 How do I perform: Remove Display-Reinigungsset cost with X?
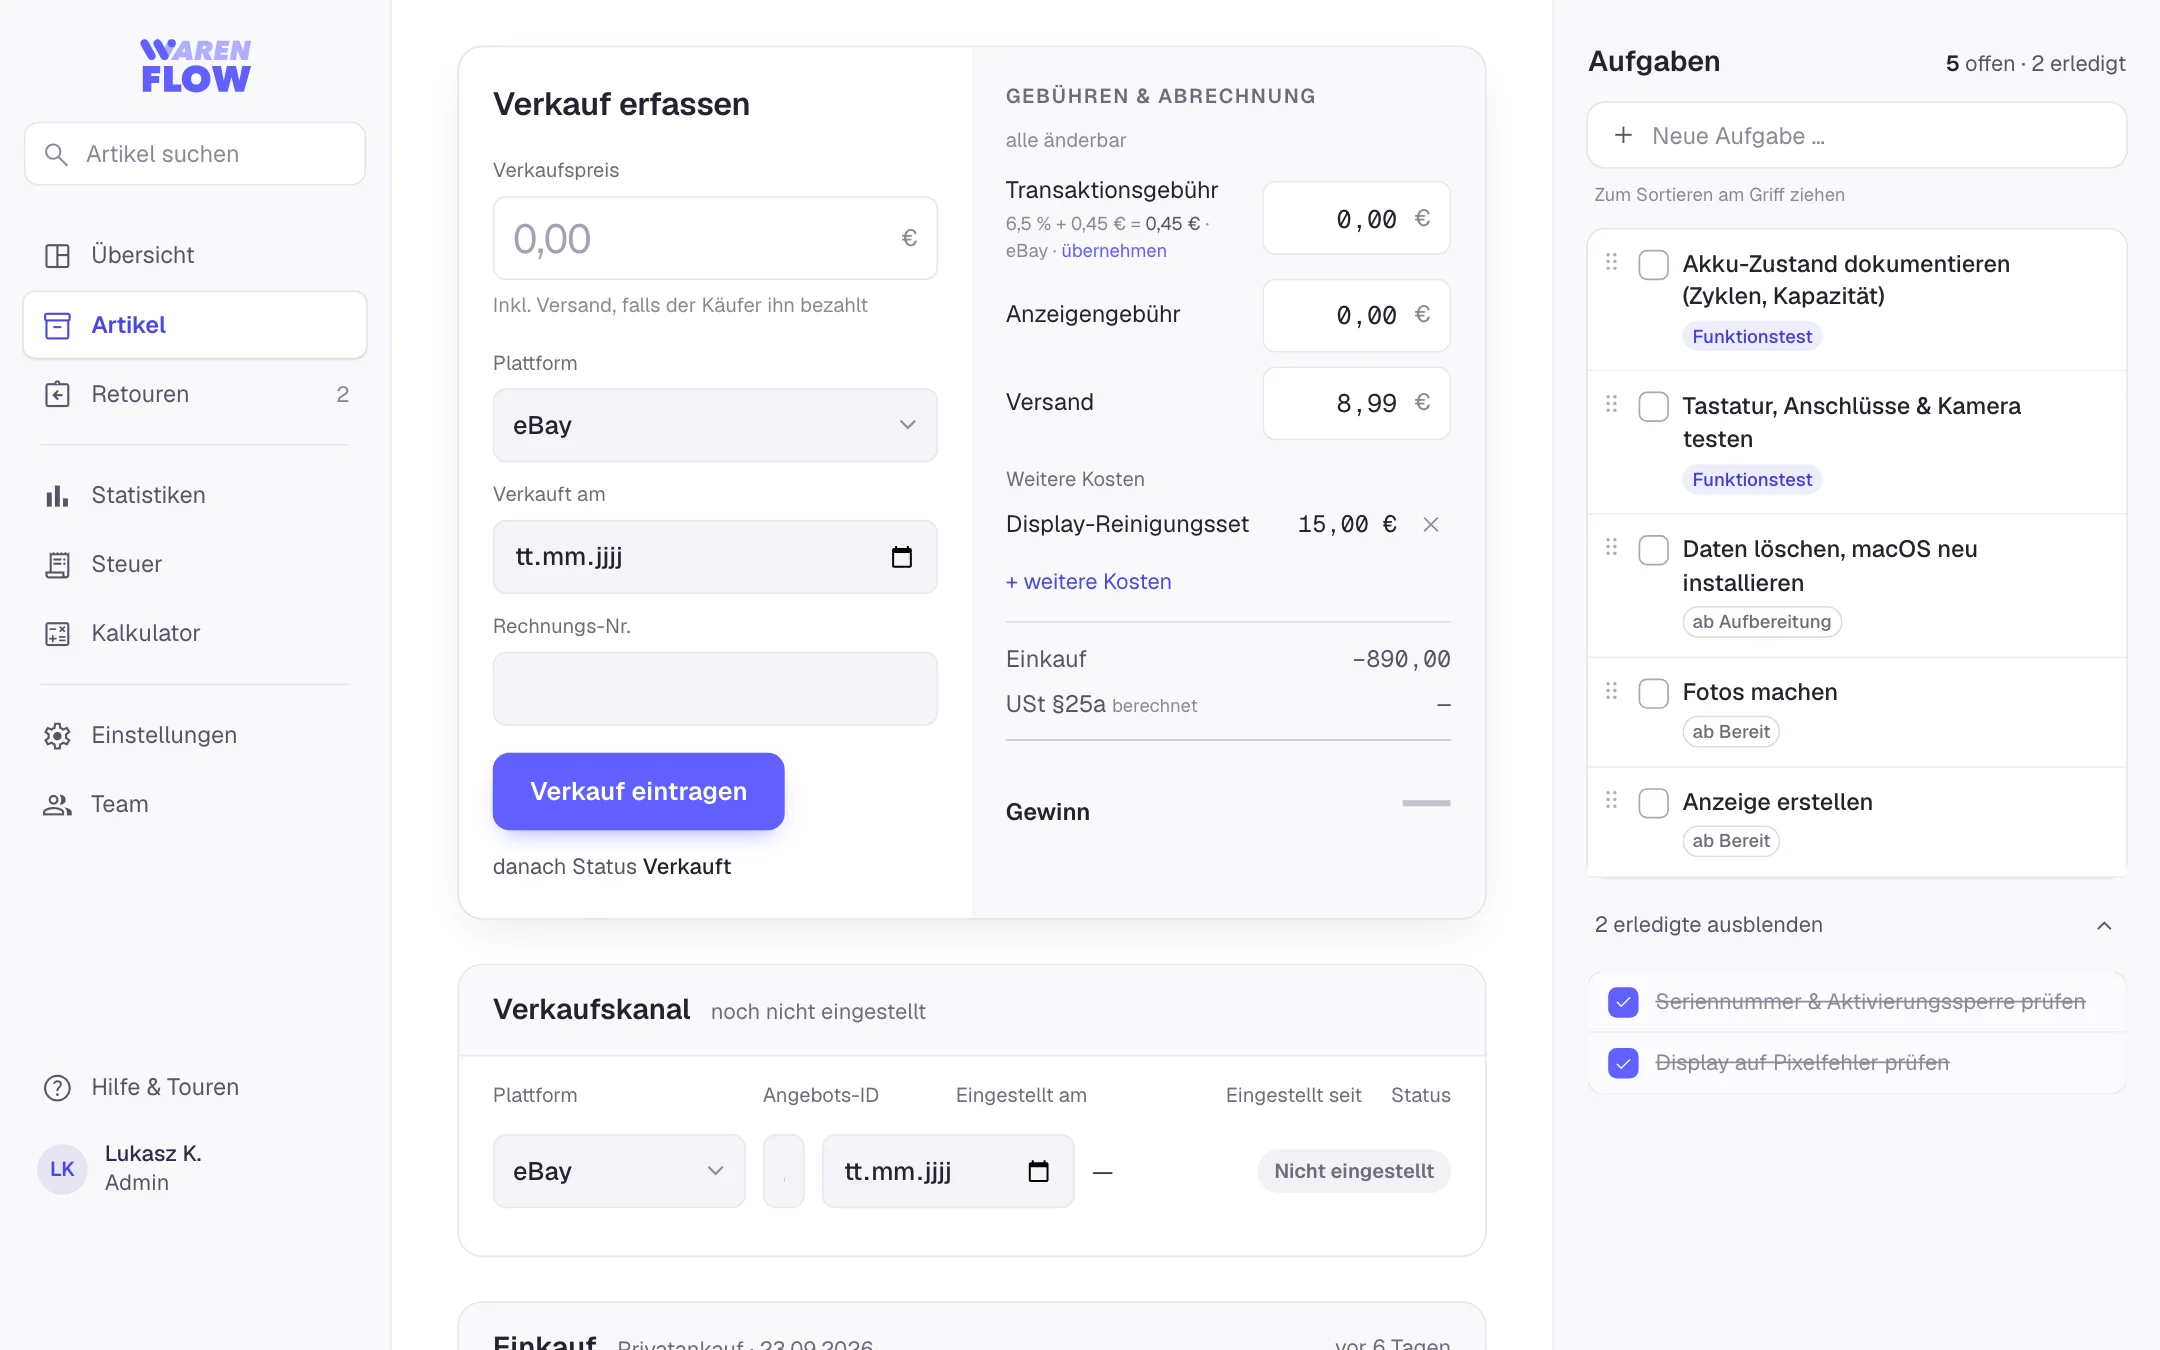(1430, 525)
